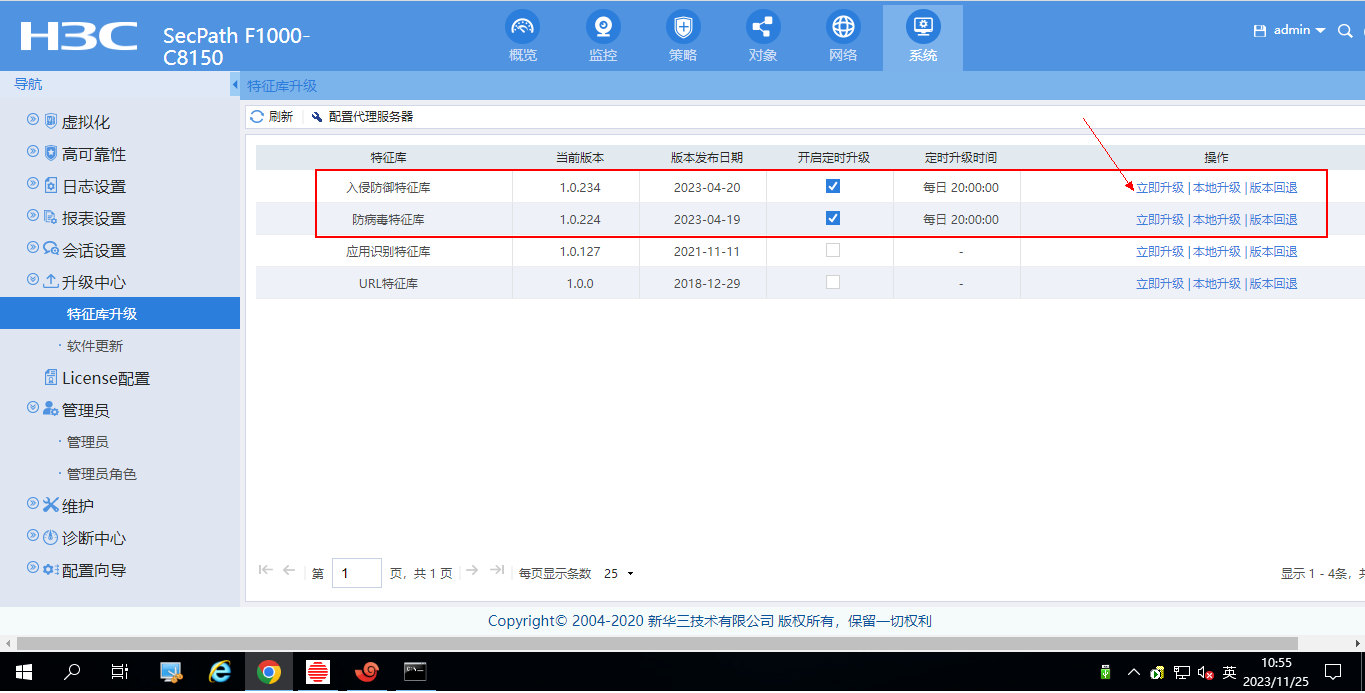Switch to Chrome on the taskbar
Viewport: 1365px width, 693px height.
pyautogui.click(x=268, y=671)
